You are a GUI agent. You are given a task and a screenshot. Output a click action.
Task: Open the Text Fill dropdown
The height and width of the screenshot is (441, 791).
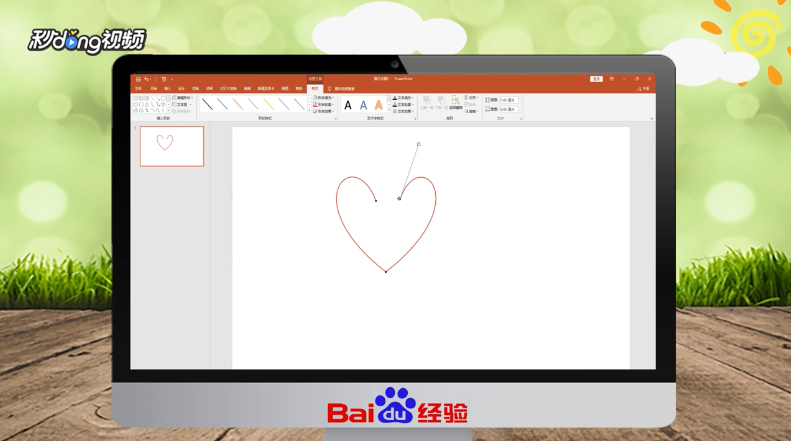404,98
